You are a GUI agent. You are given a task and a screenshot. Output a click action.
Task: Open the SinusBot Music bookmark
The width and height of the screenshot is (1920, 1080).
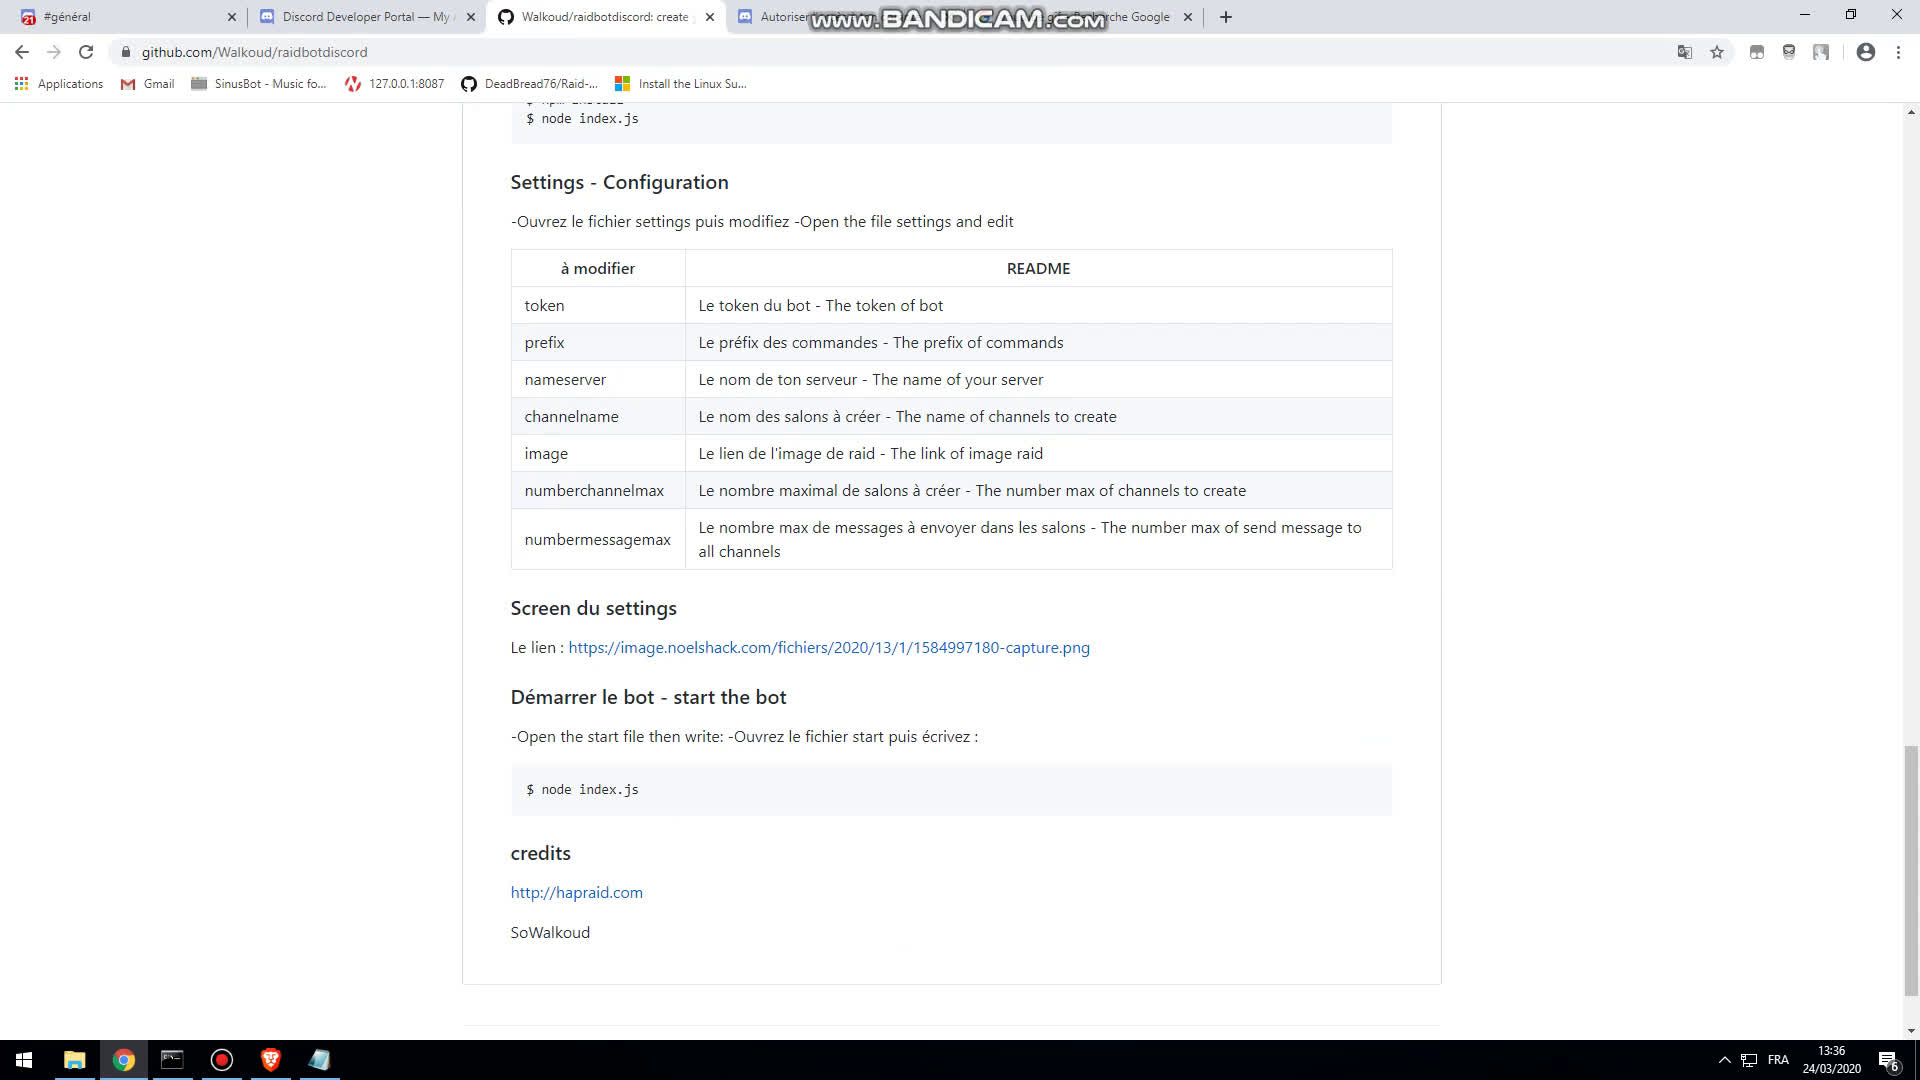259,84
